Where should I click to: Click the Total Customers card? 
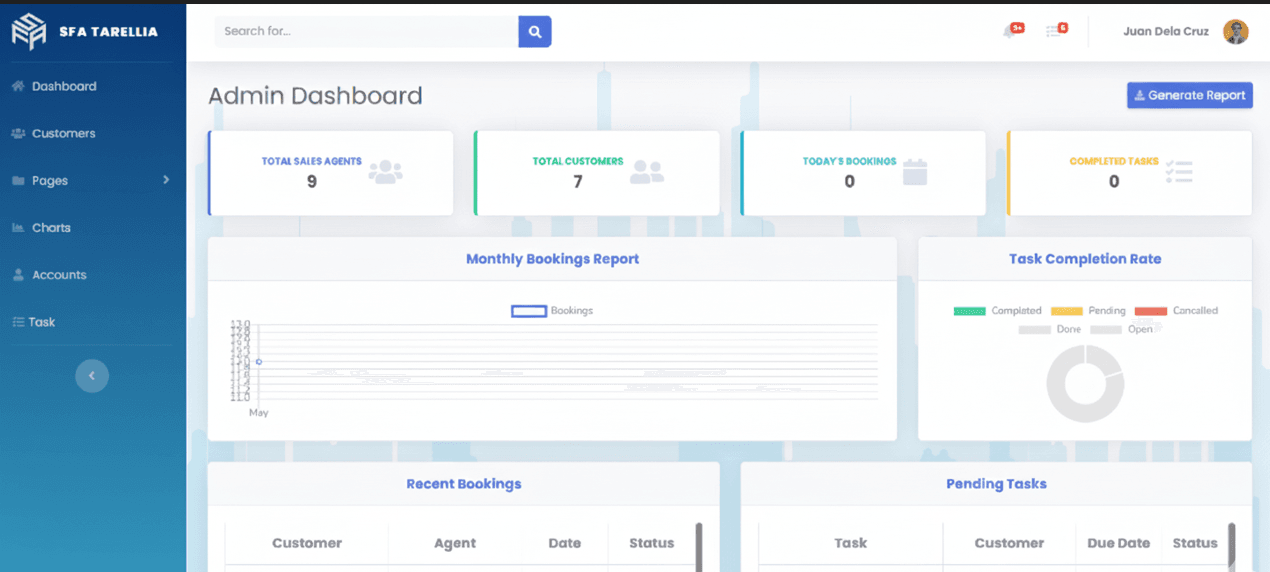click(597, 173)
